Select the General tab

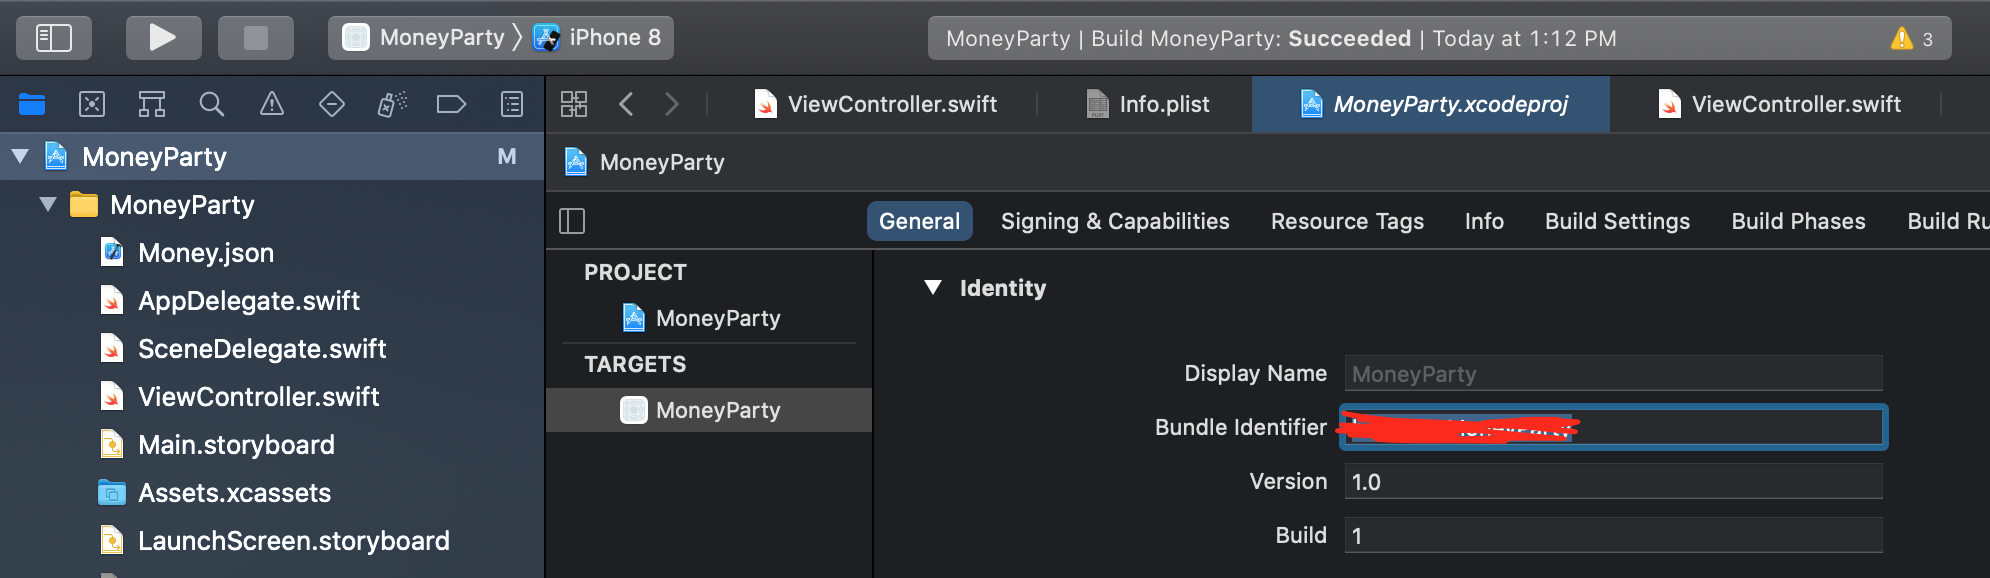(x=919, y=221)
